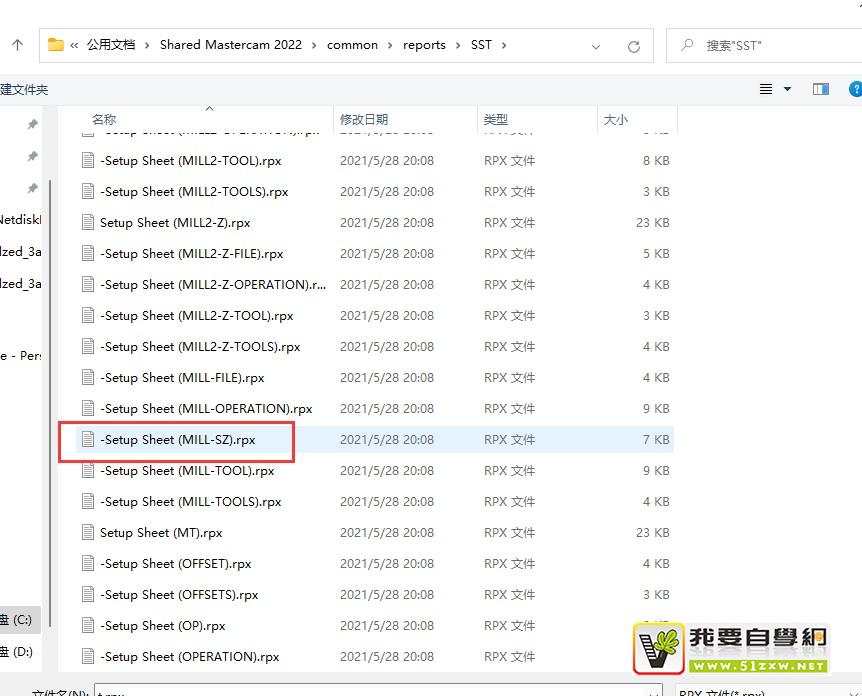This screenshot has width=862, height=696.
Task: Select the C: drive in sidebar
Action: click(x=17, y=619)
